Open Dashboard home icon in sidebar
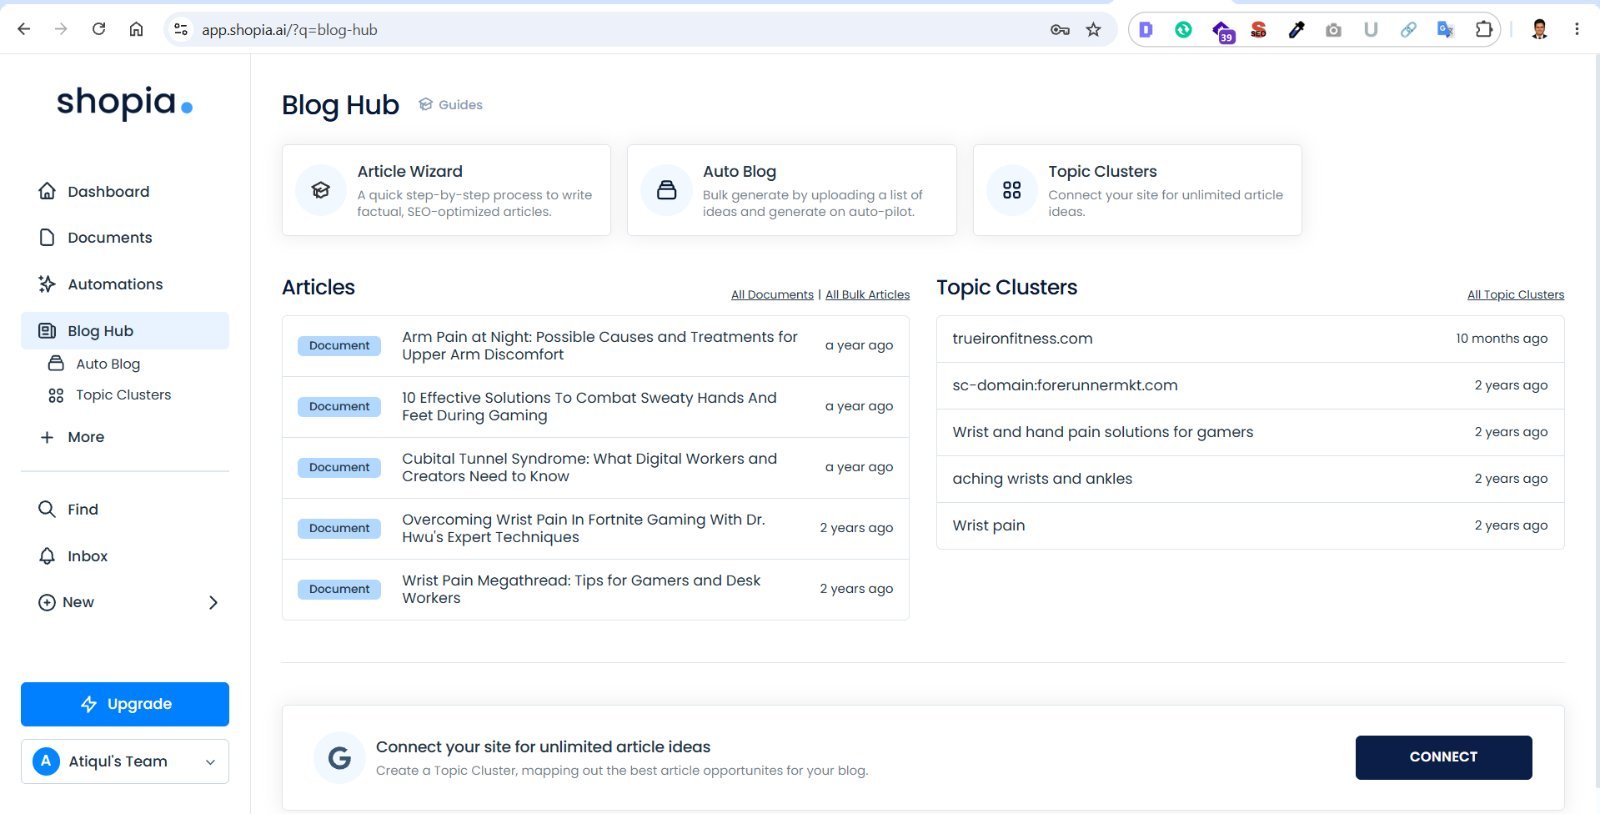Viewport: 1600px width, 814px height. coord(47,191)
